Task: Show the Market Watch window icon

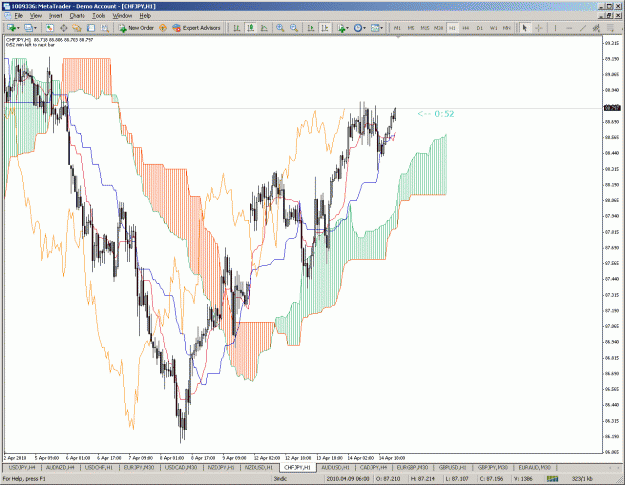Action: 49,28
